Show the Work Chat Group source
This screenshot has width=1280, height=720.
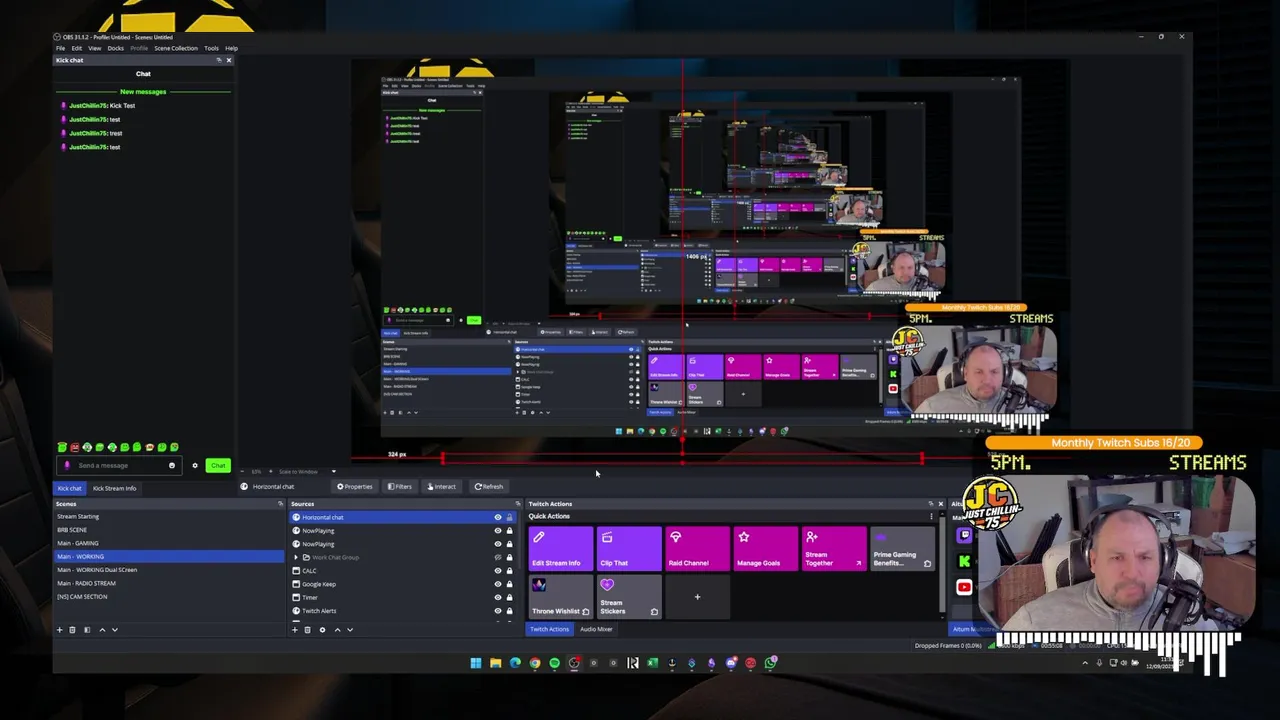497,557
